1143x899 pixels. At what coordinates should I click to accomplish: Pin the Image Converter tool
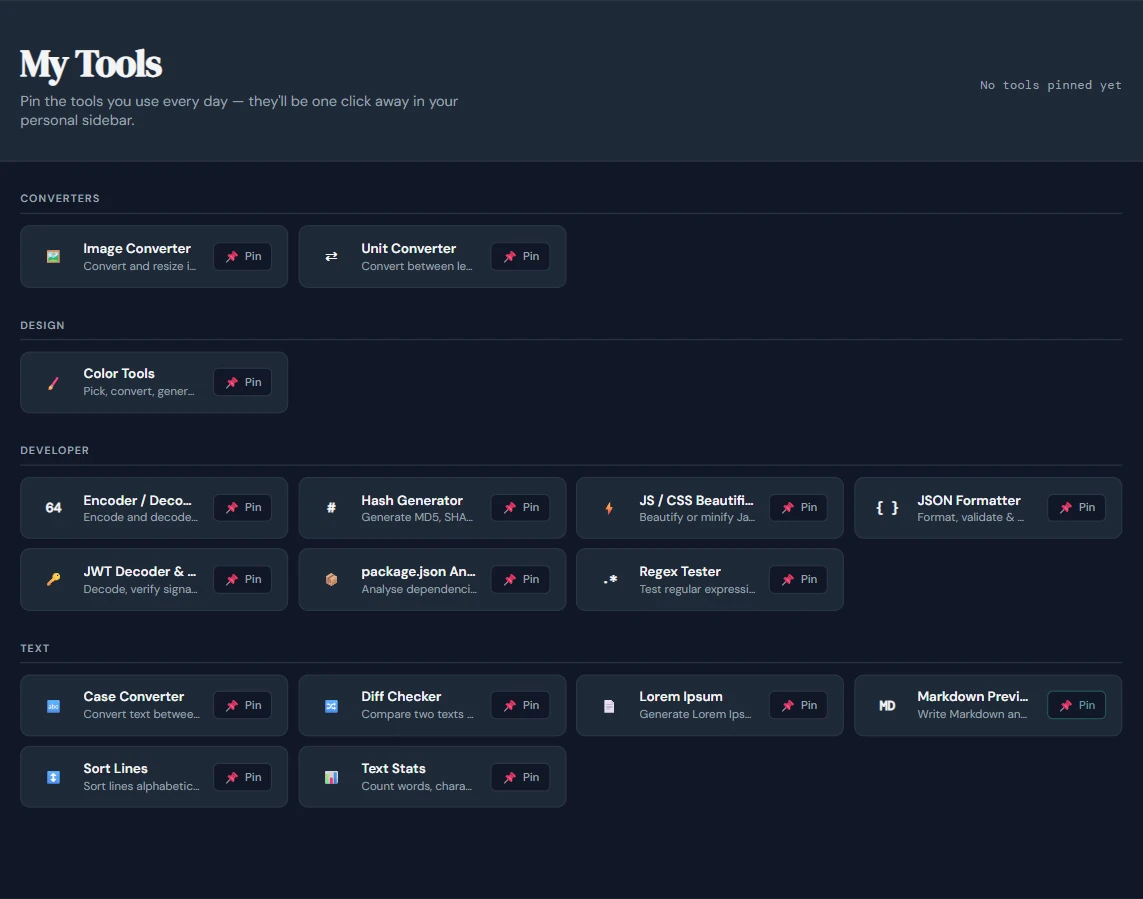242,256
